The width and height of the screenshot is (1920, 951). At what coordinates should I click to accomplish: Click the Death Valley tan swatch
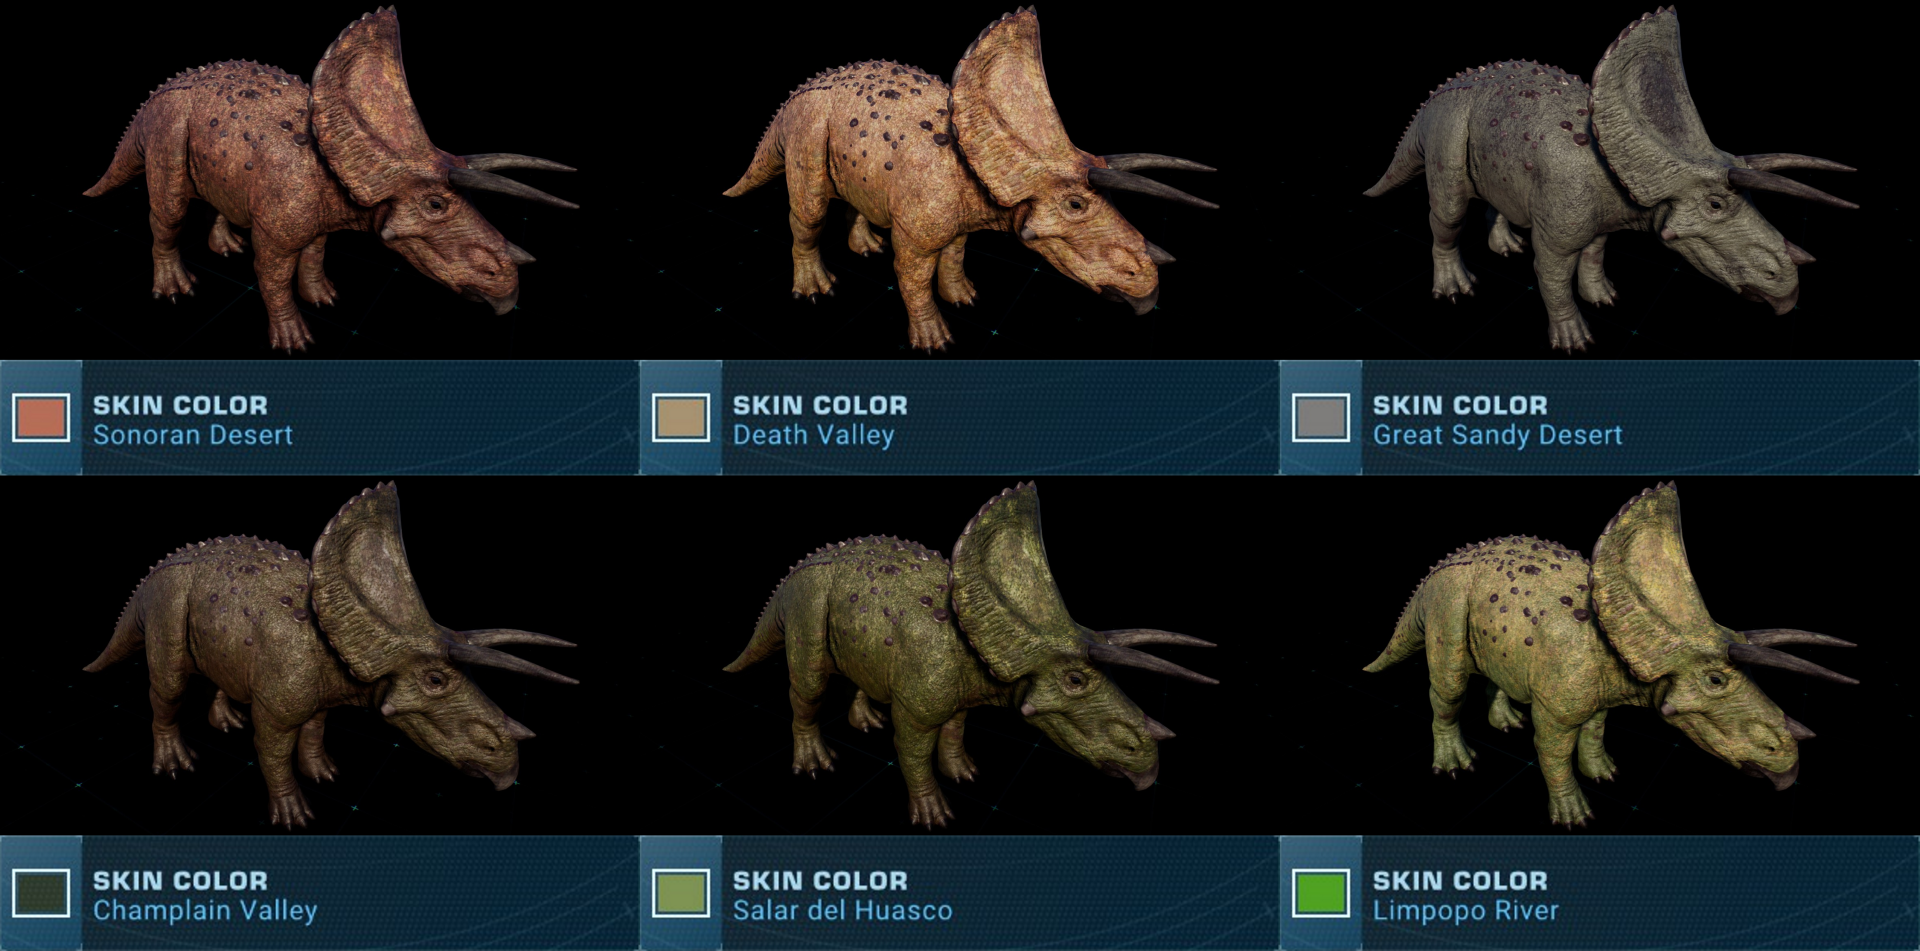[681, 418]
